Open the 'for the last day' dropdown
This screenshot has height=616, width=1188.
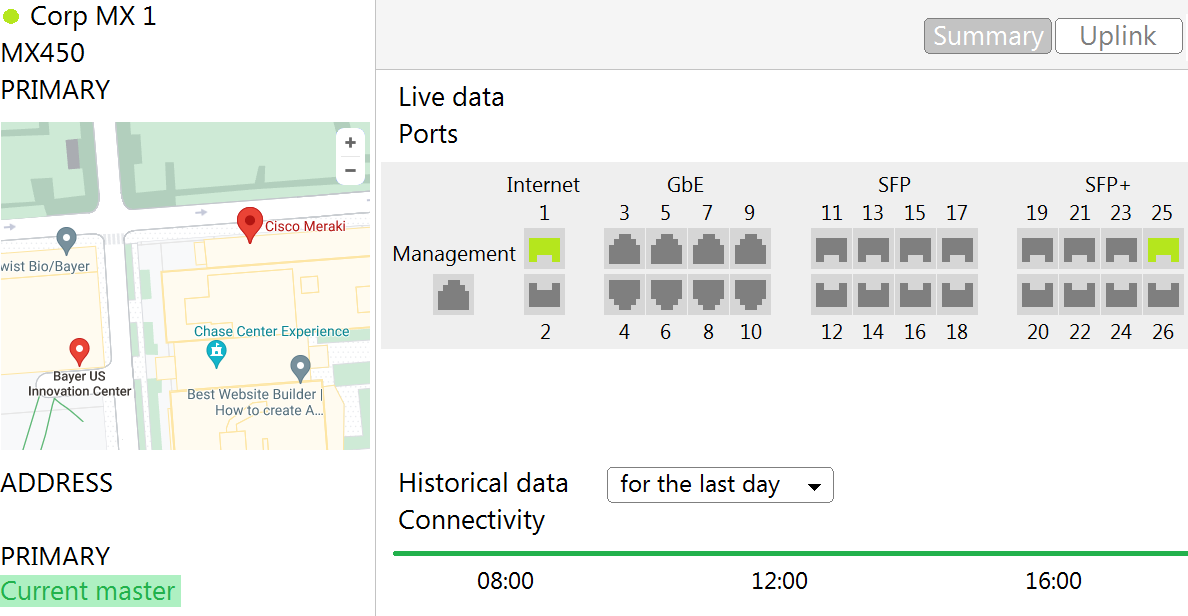[x=720, y=485]
